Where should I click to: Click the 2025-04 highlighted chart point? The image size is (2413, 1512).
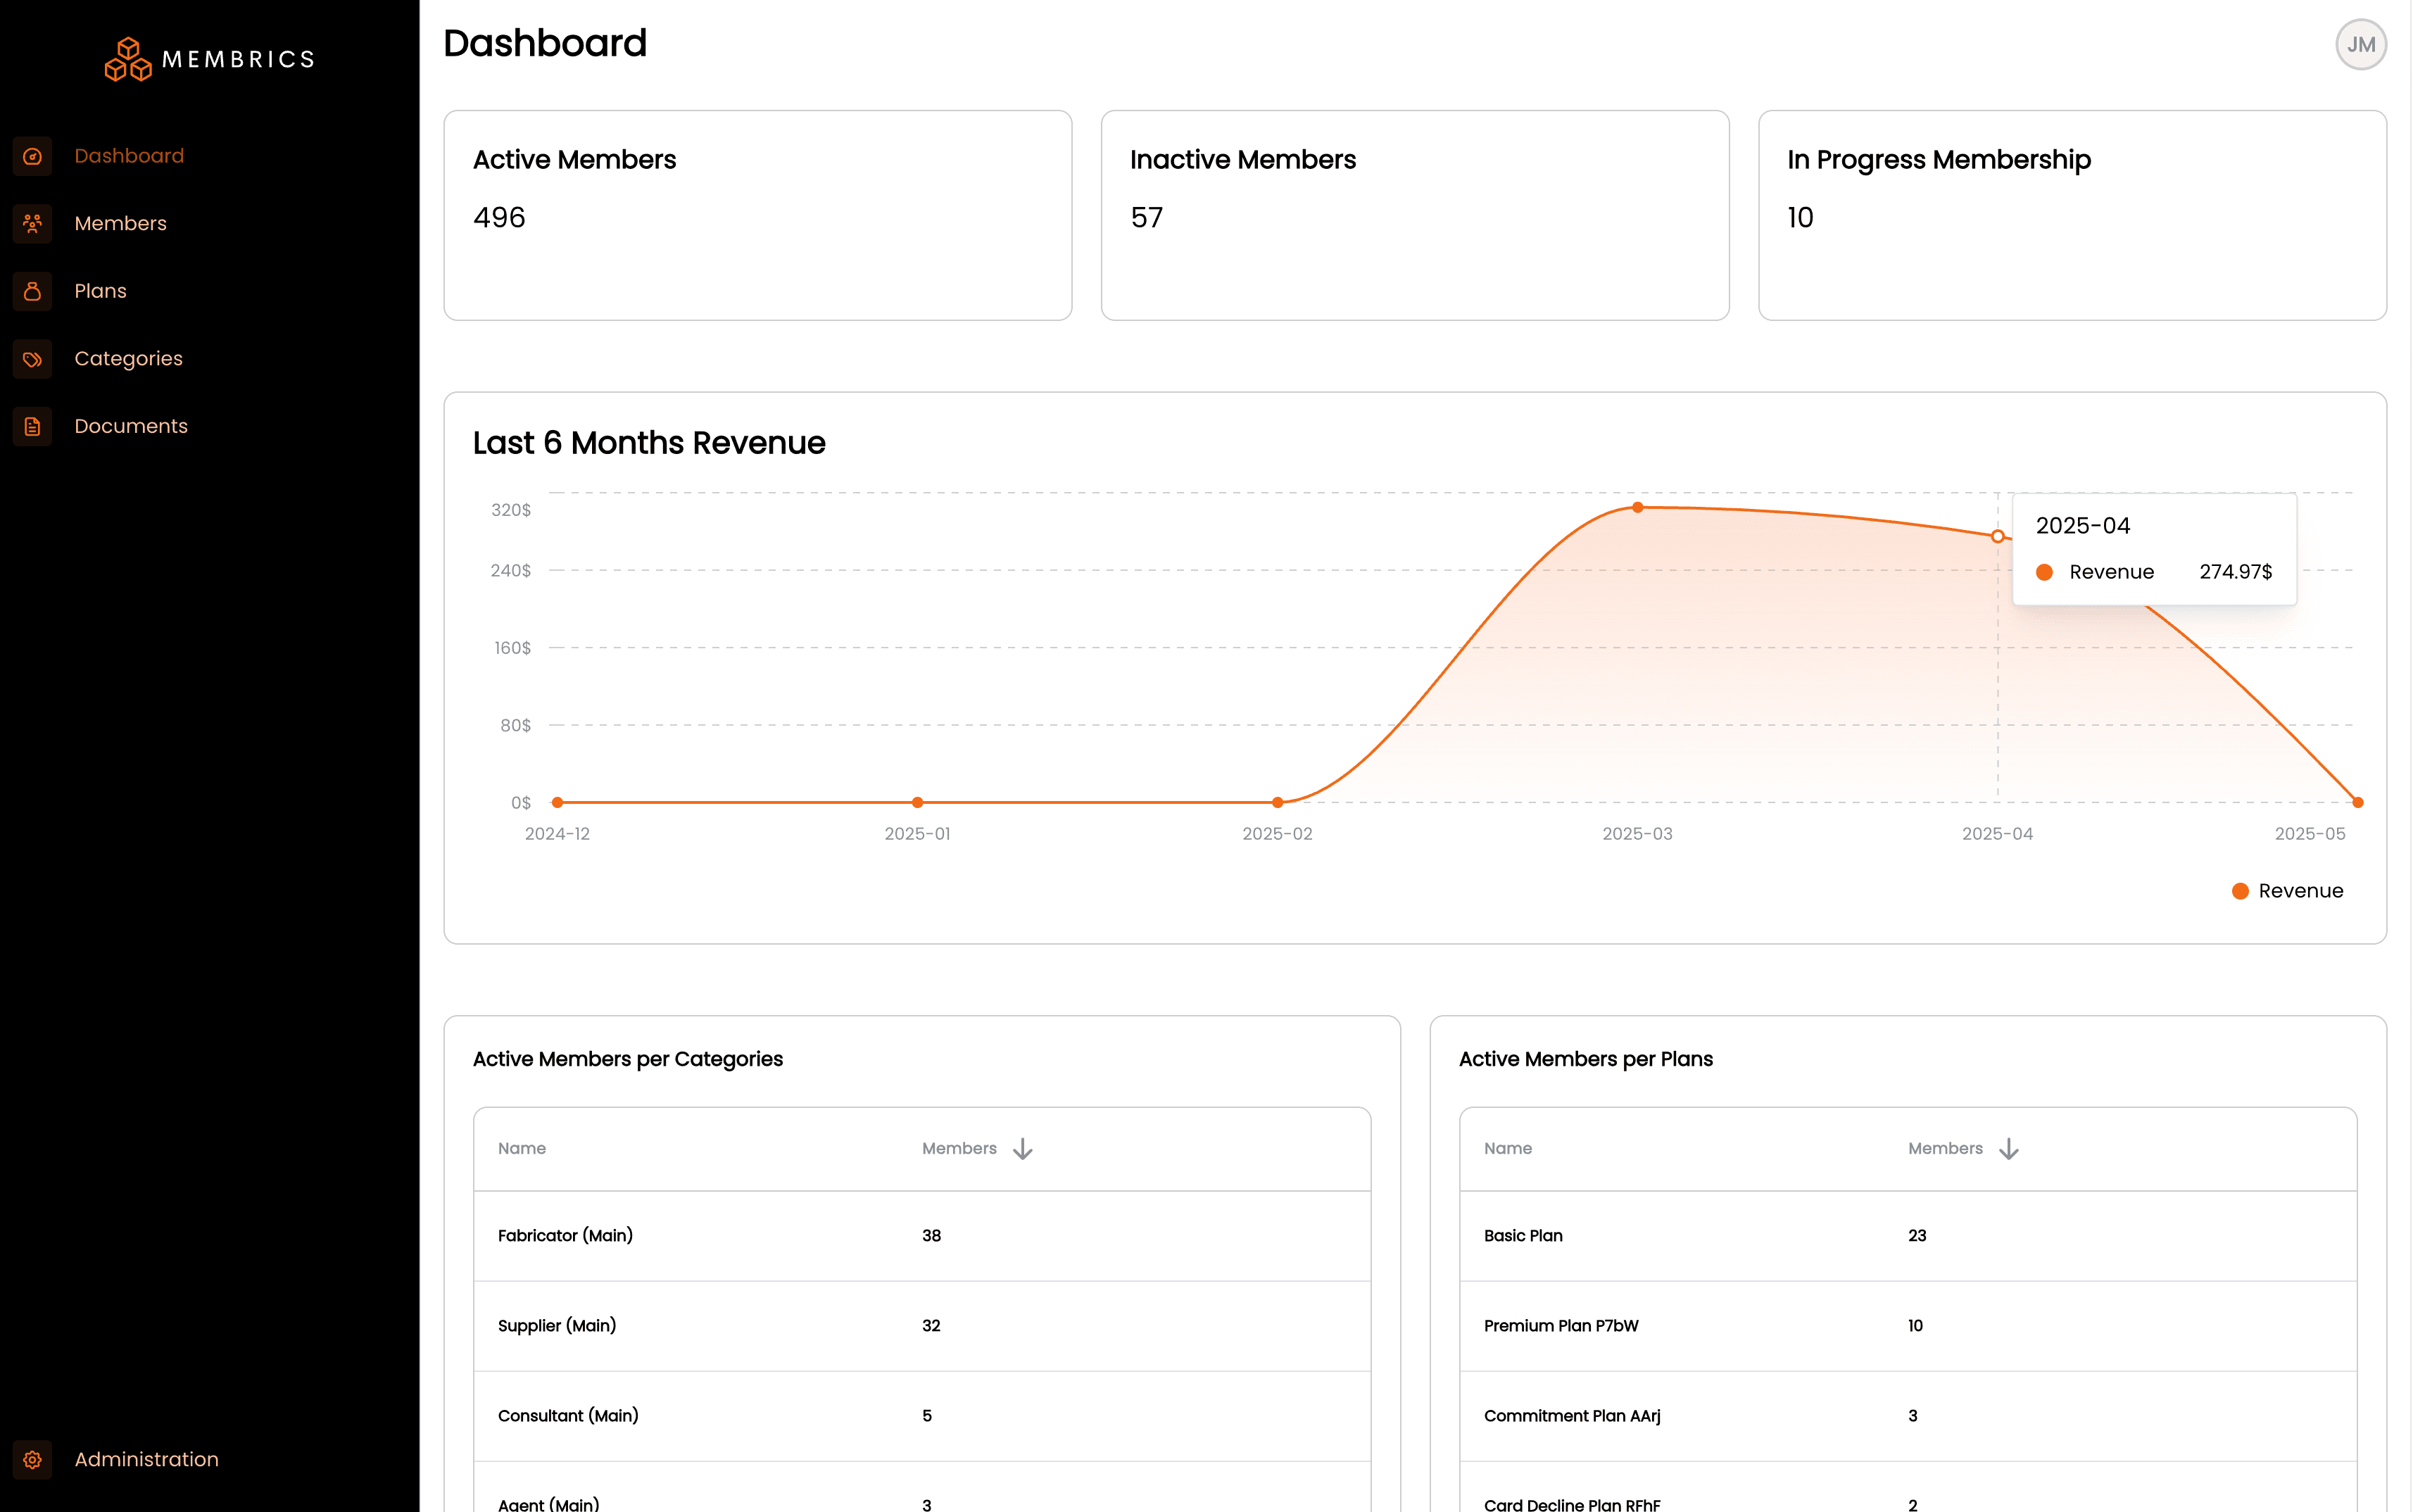[x=1997, y=537]
